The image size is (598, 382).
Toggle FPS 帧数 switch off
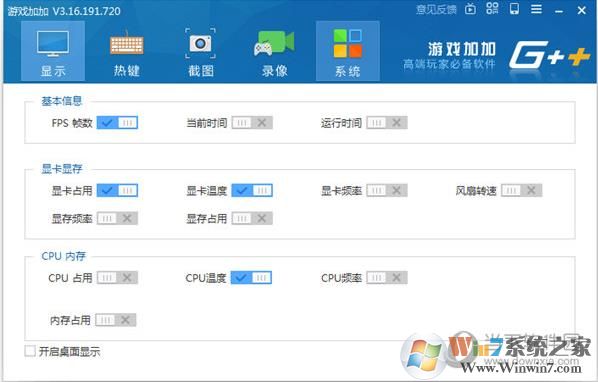click(117, 123)
